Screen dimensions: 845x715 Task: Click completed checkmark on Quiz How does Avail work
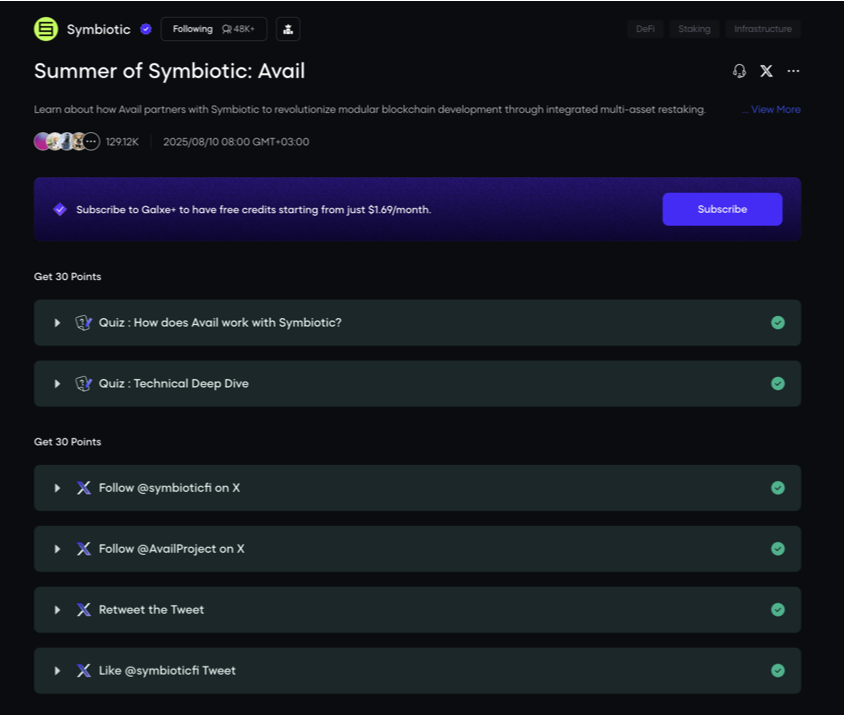(778, 322)
